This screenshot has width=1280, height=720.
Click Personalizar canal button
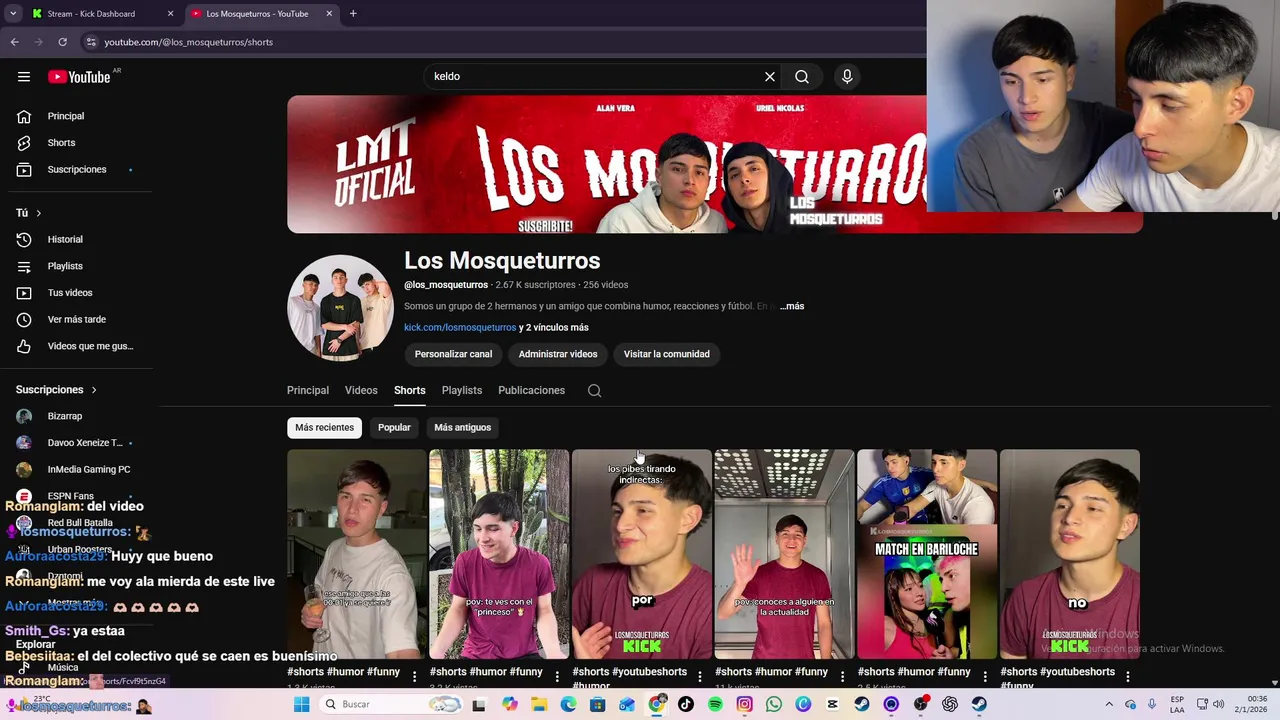453,354
